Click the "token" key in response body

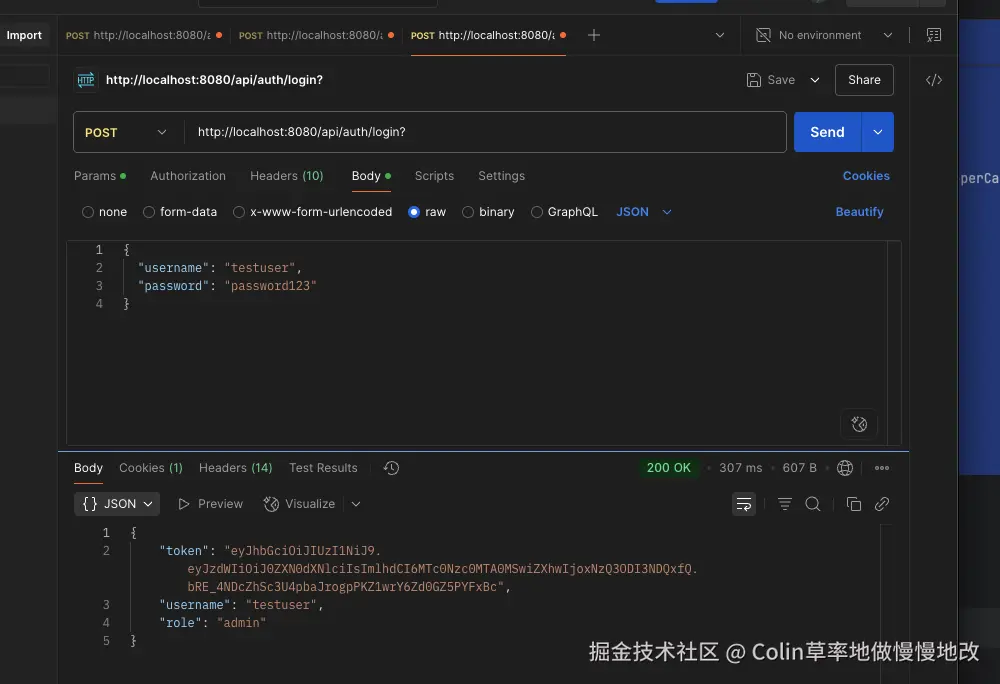coord(184,551)
